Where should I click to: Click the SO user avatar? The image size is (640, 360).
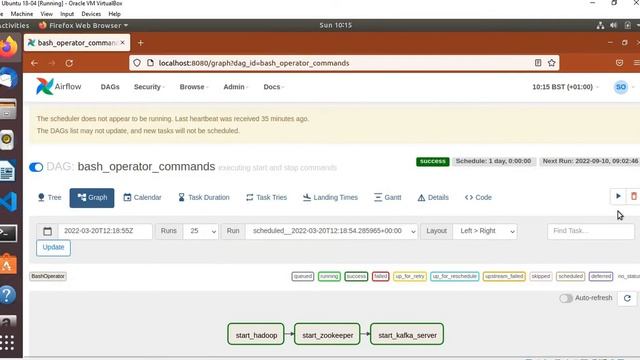(621, 87)
